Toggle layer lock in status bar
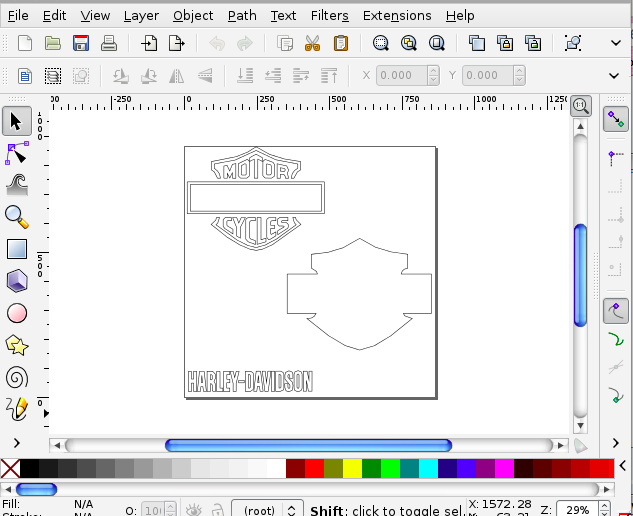 (x=217, y=510)
